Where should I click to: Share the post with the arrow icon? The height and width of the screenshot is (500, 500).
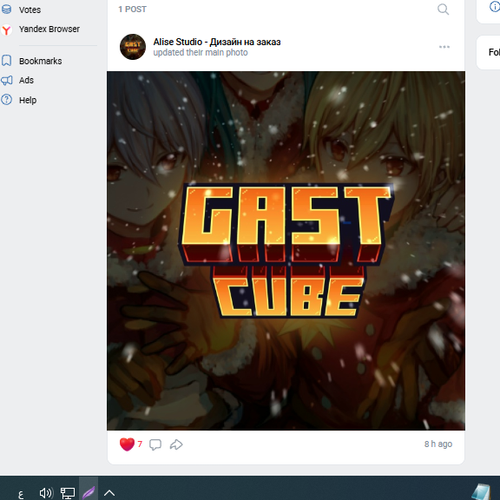[x=176, y=444]
